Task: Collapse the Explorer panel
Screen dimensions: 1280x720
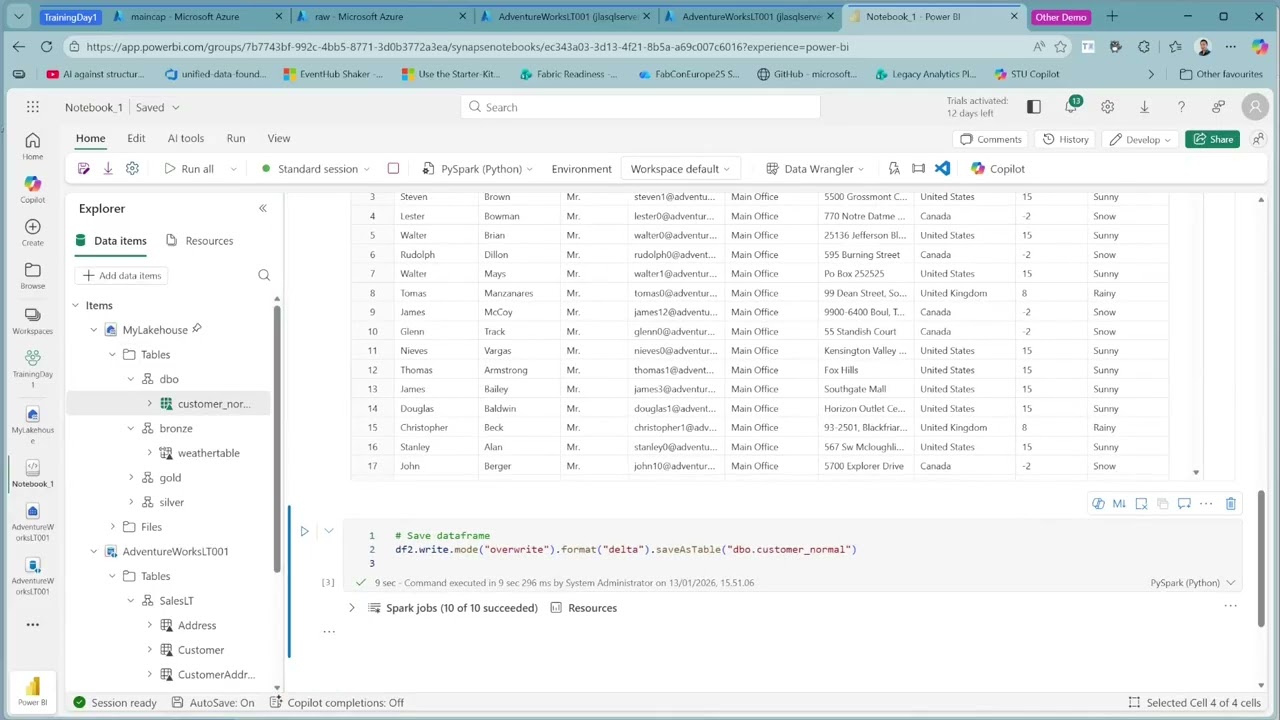Action: click(263, 208)
